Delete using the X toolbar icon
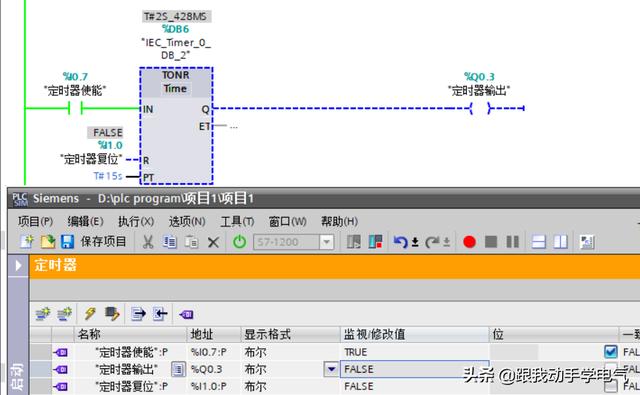 tap(213, 242)
